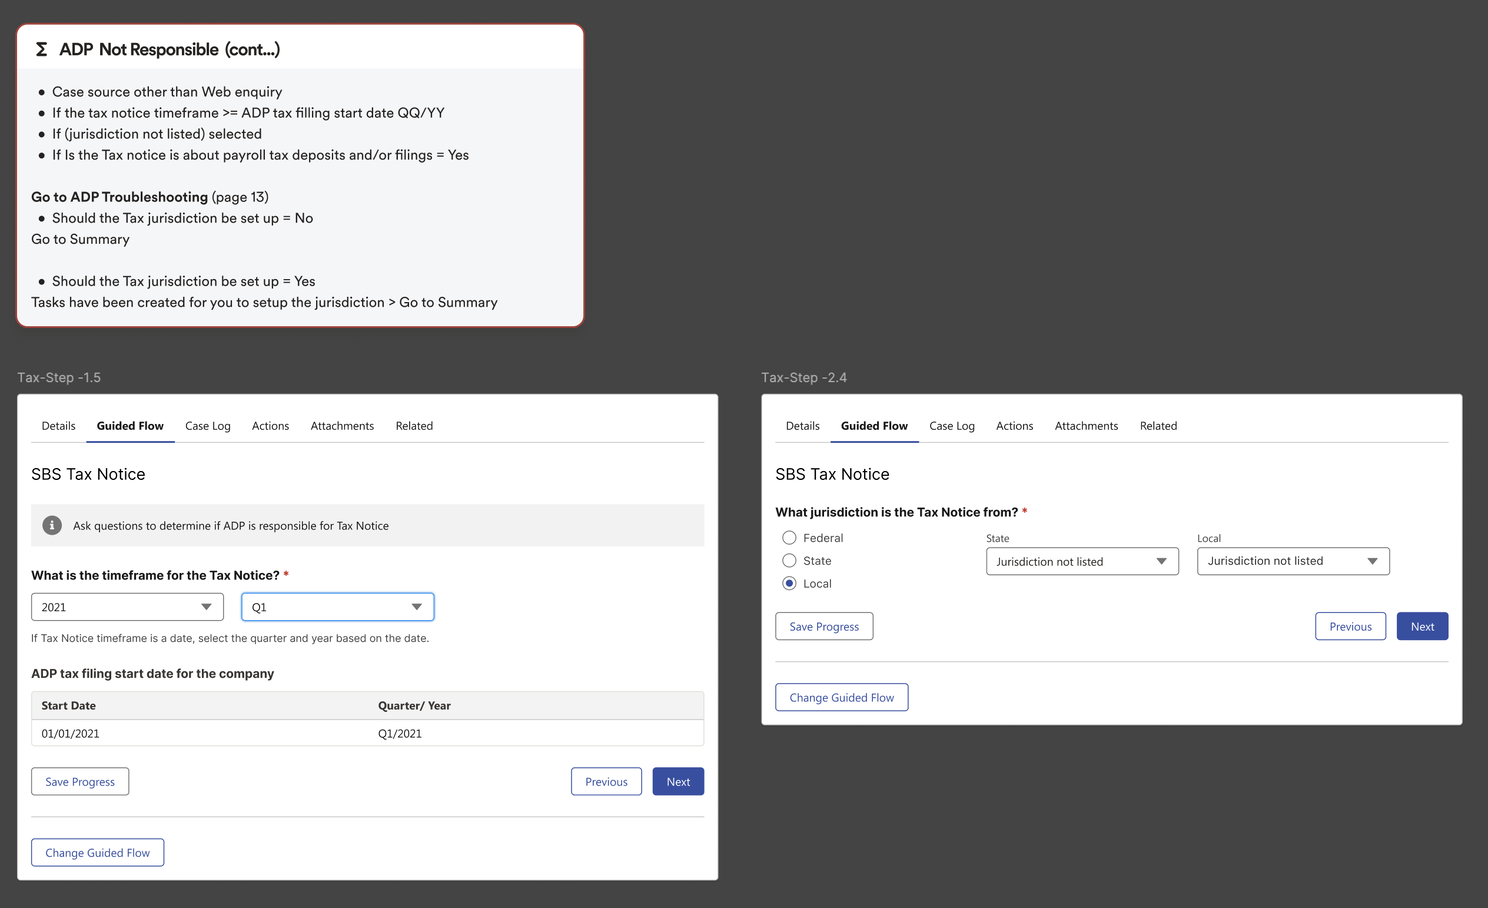Open the Q1 quarter dropdown
The image size is (1488, 908).
click(338, 607)
